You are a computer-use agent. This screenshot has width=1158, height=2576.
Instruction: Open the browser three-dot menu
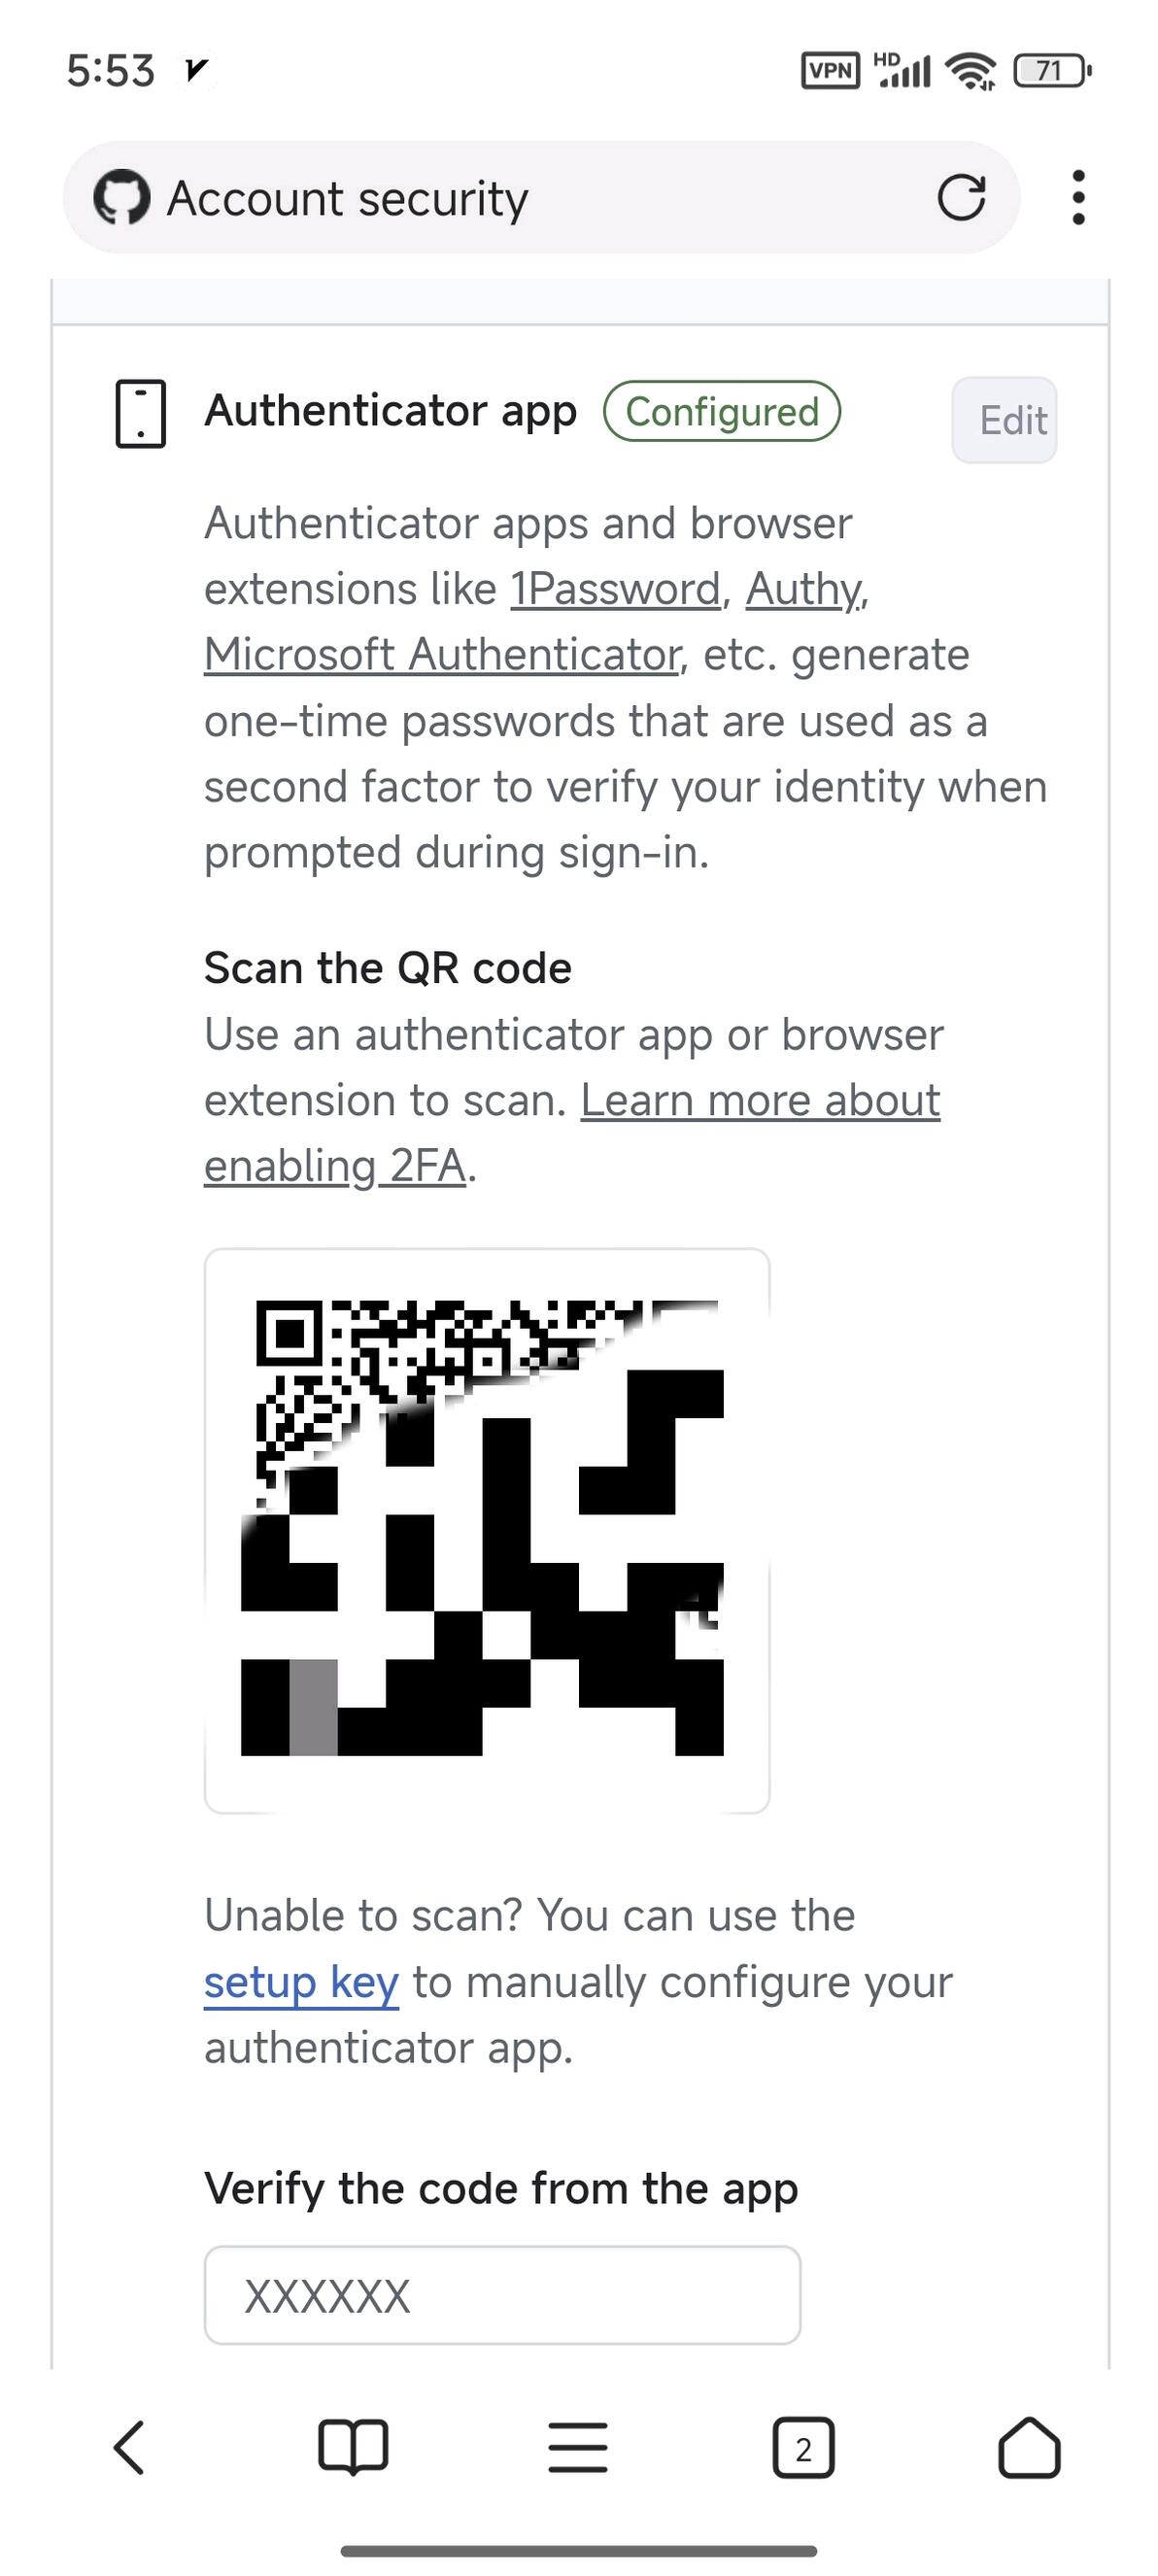pyautogui.click(x=1078, y=197)
